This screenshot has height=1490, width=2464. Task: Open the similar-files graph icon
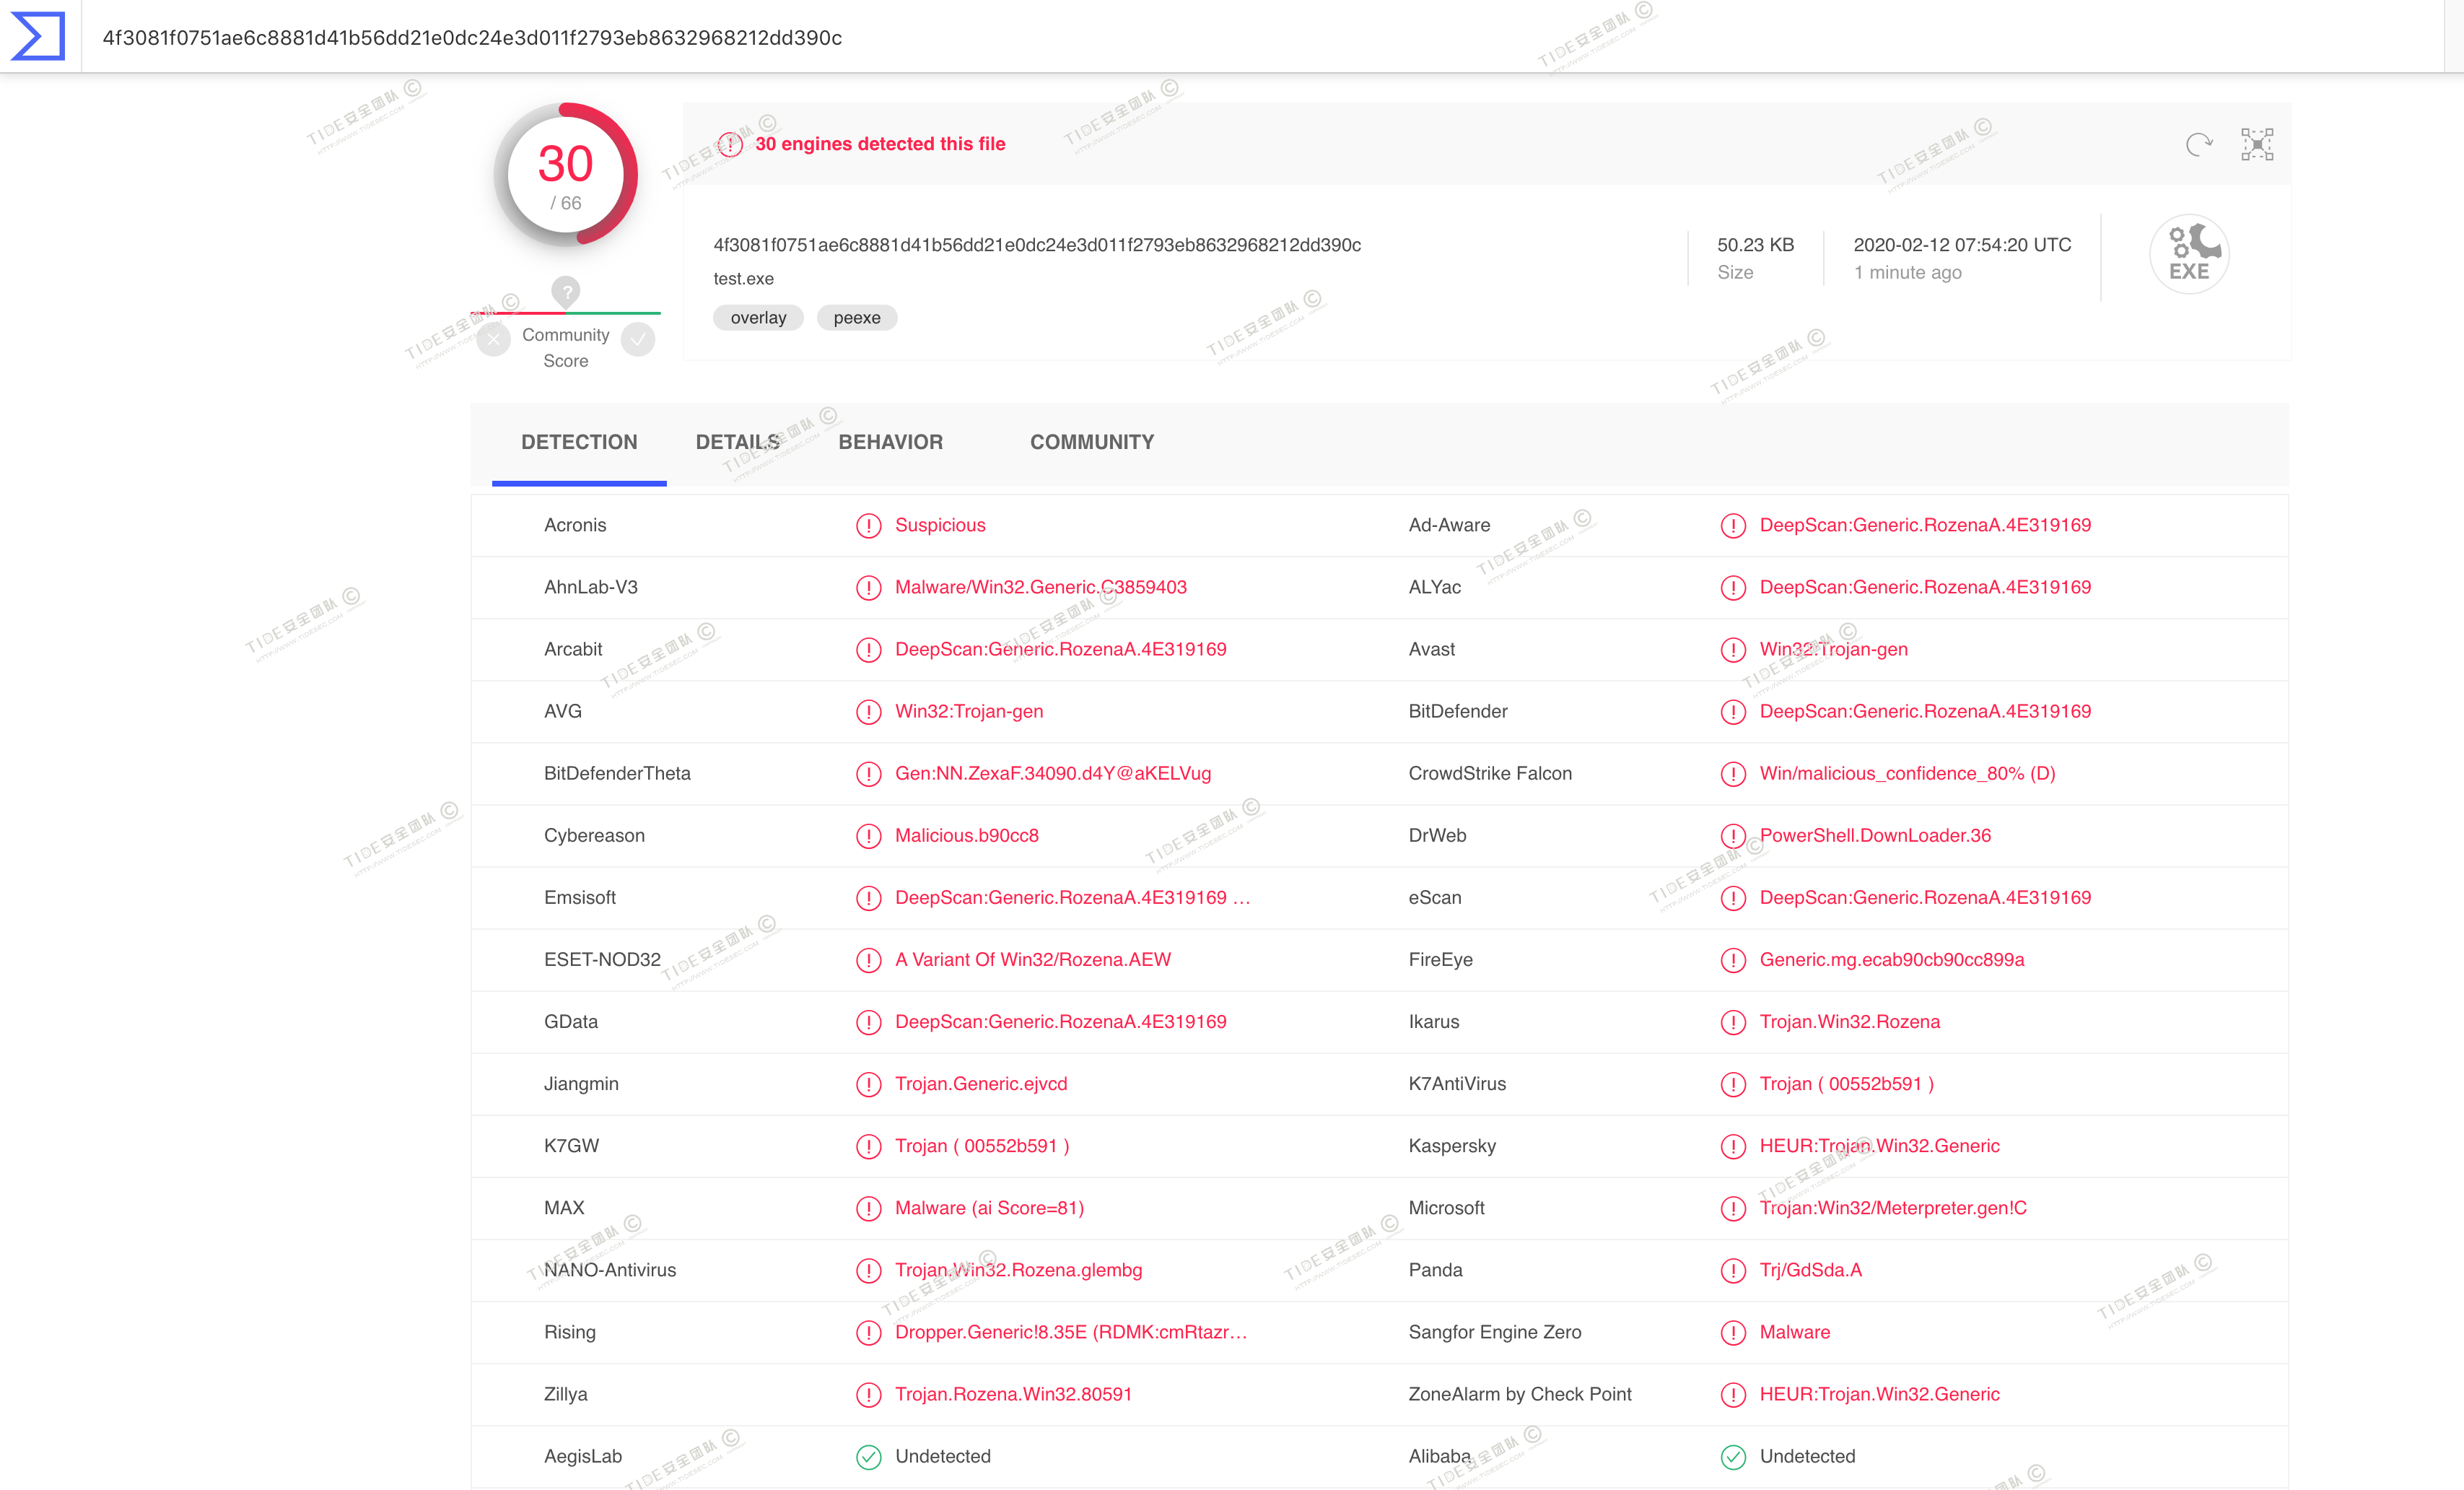coord(2257,144)
